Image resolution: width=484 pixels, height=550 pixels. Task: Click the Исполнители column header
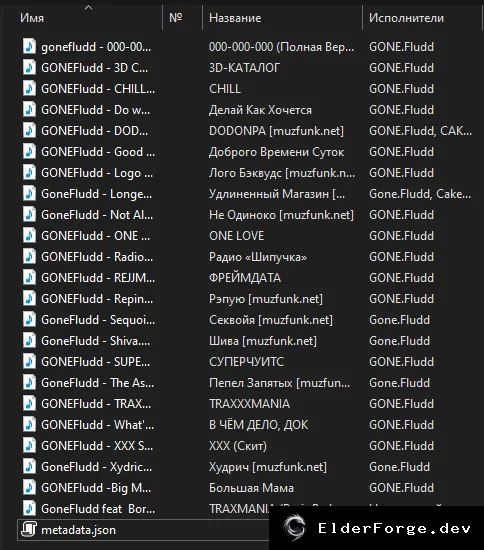[406, 18]
